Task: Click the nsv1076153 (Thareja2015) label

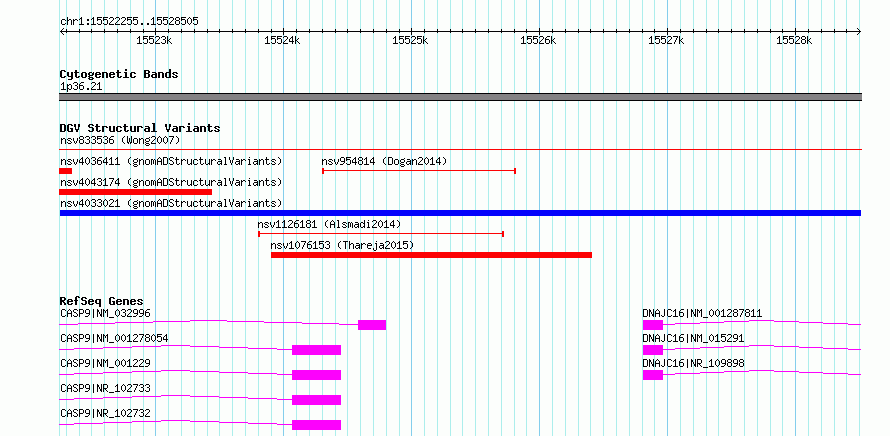Action: (342, 246)
